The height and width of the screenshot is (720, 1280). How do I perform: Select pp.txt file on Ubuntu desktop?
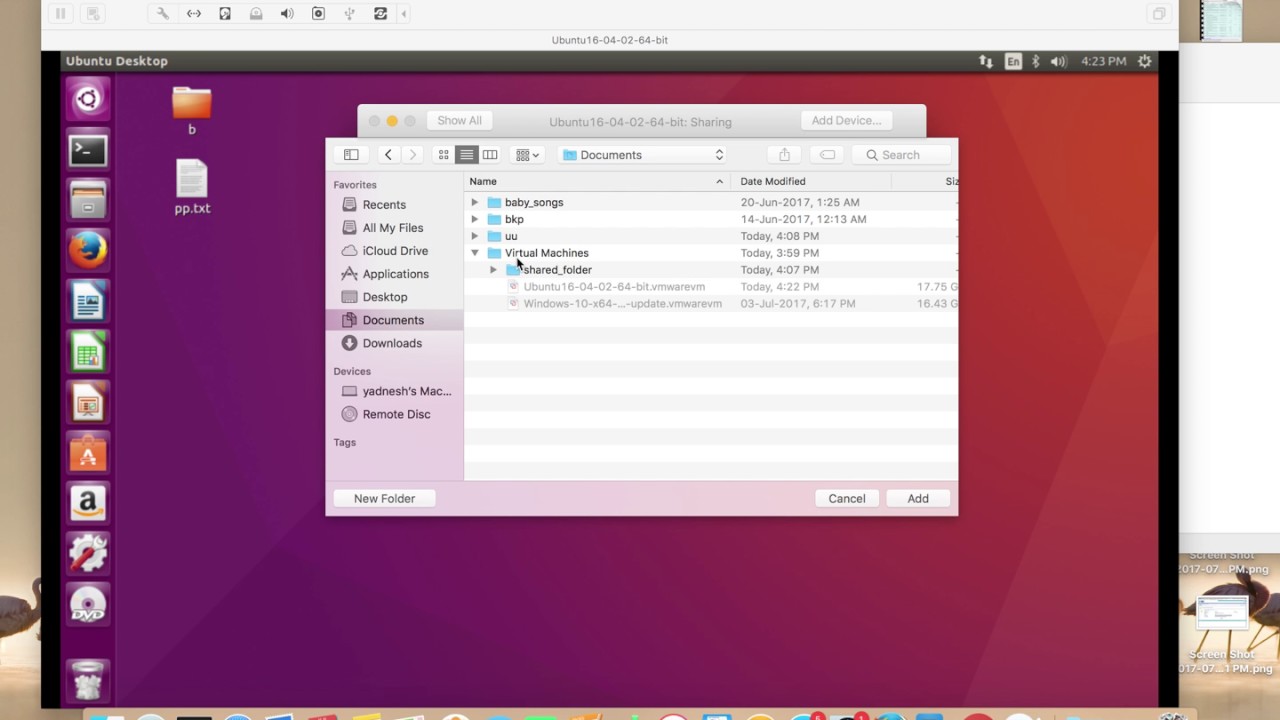[x=192, y=187]
